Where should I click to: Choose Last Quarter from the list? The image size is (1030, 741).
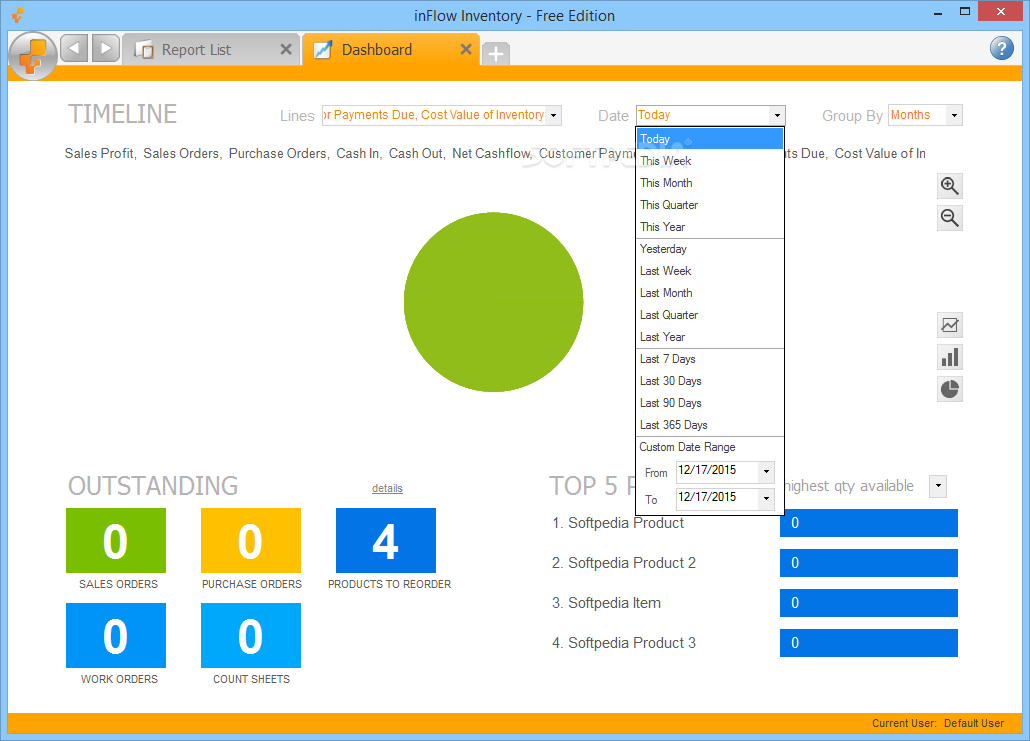tap(709, 315)
